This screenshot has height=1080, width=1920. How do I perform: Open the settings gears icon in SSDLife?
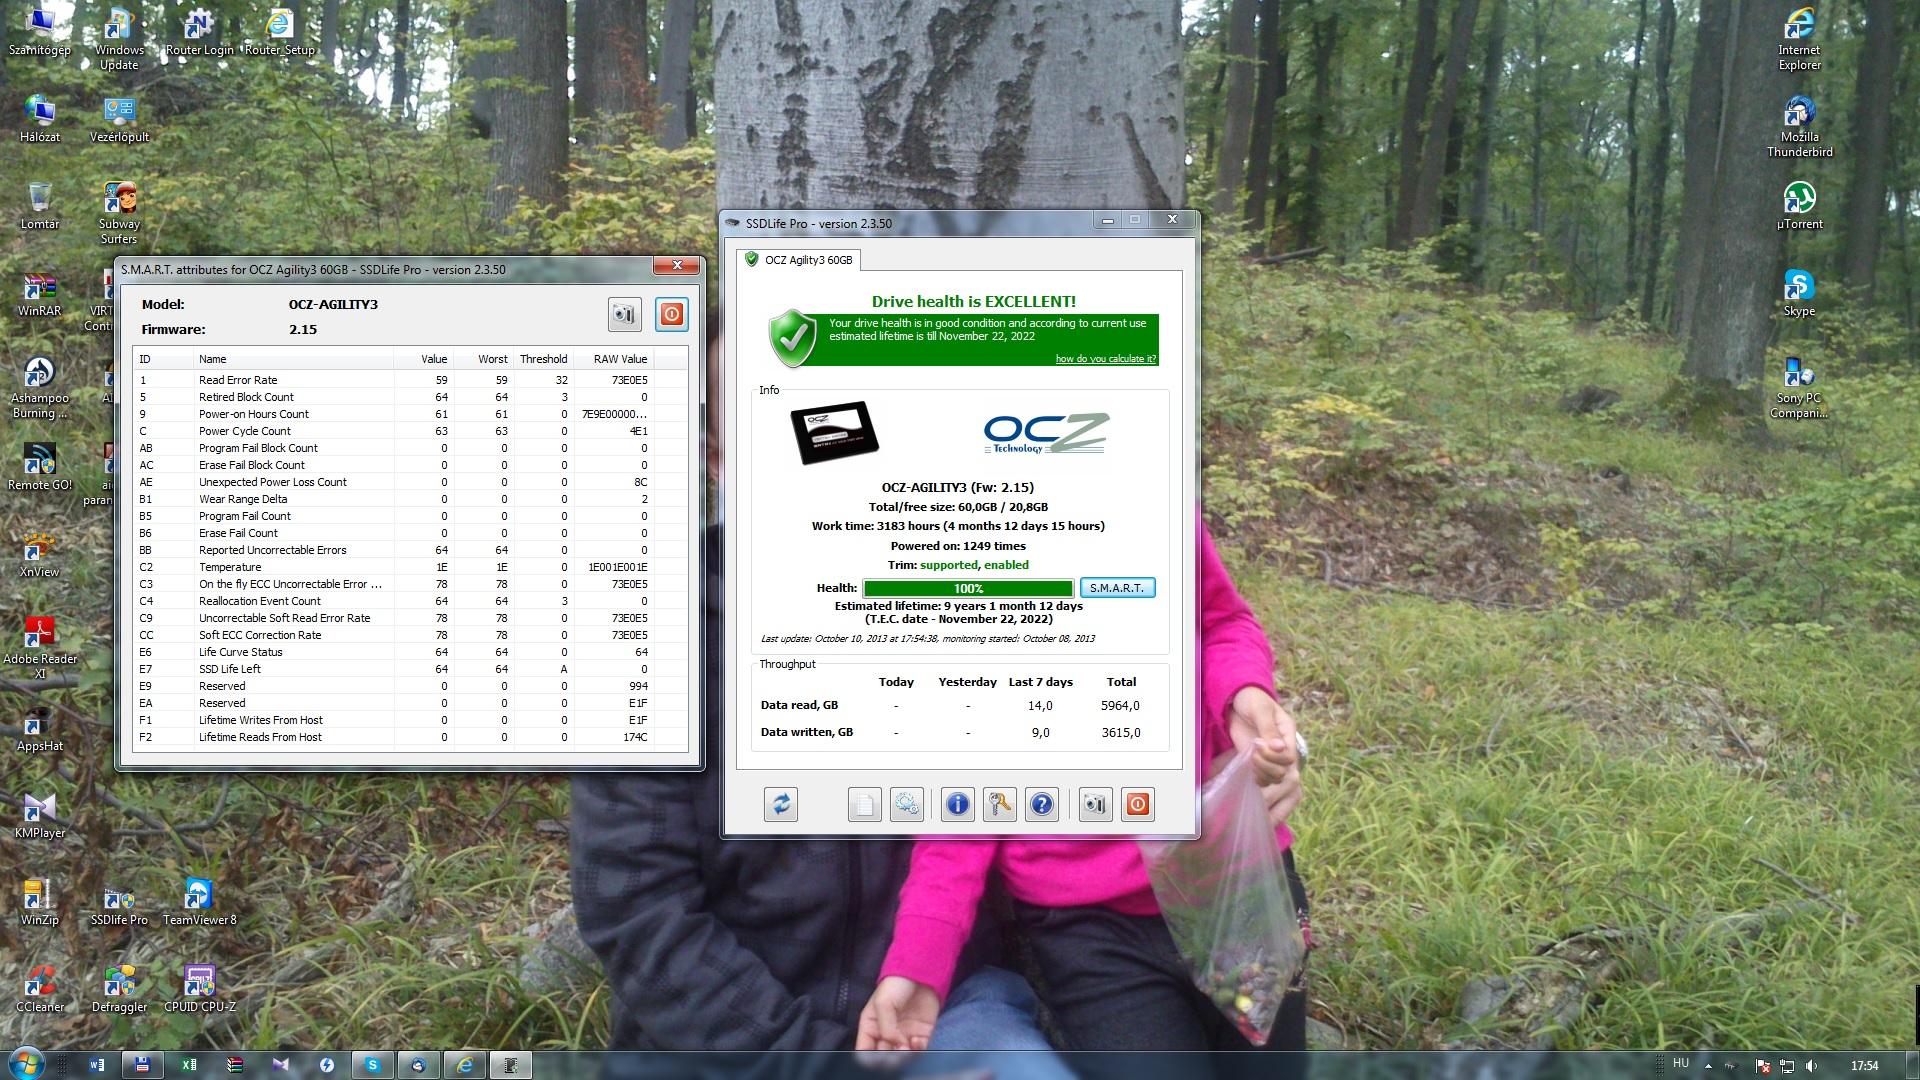coord(906,804)
